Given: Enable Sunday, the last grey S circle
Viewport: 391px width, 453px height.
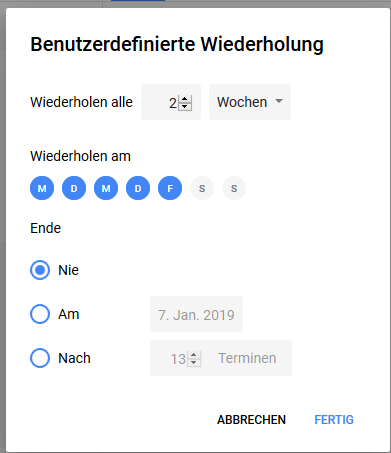Looking at the screenshot, I should tap(234, 188).
